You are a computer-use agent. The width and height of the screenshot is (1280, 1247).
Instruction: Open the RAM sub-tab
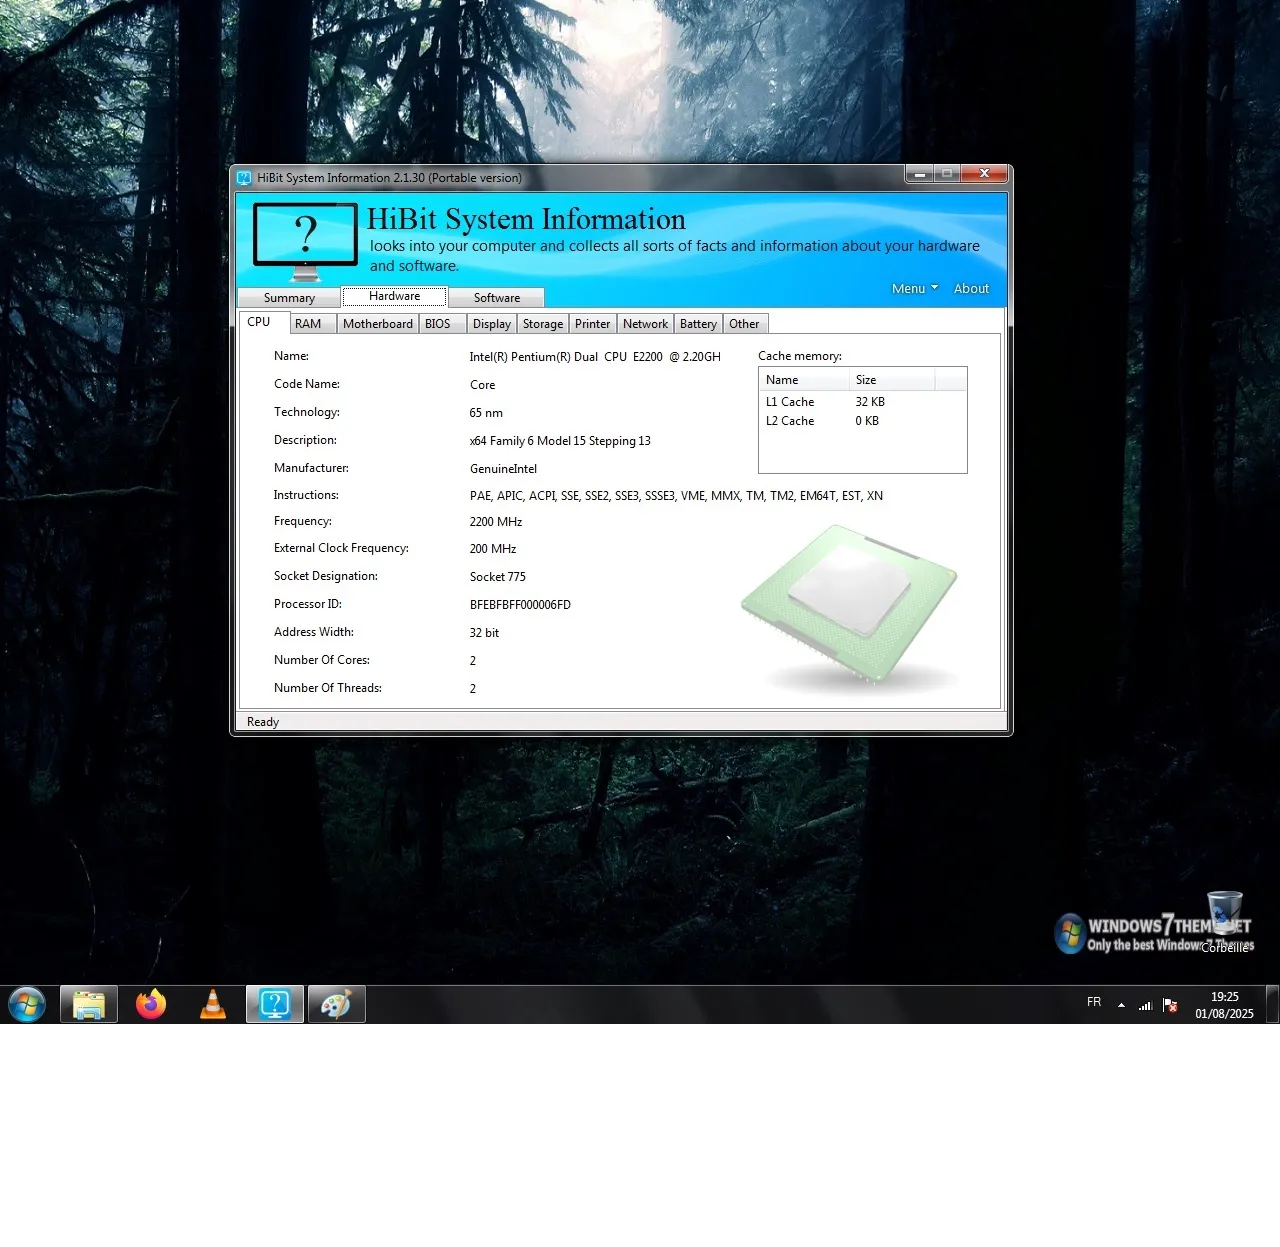tap(313, 324)
